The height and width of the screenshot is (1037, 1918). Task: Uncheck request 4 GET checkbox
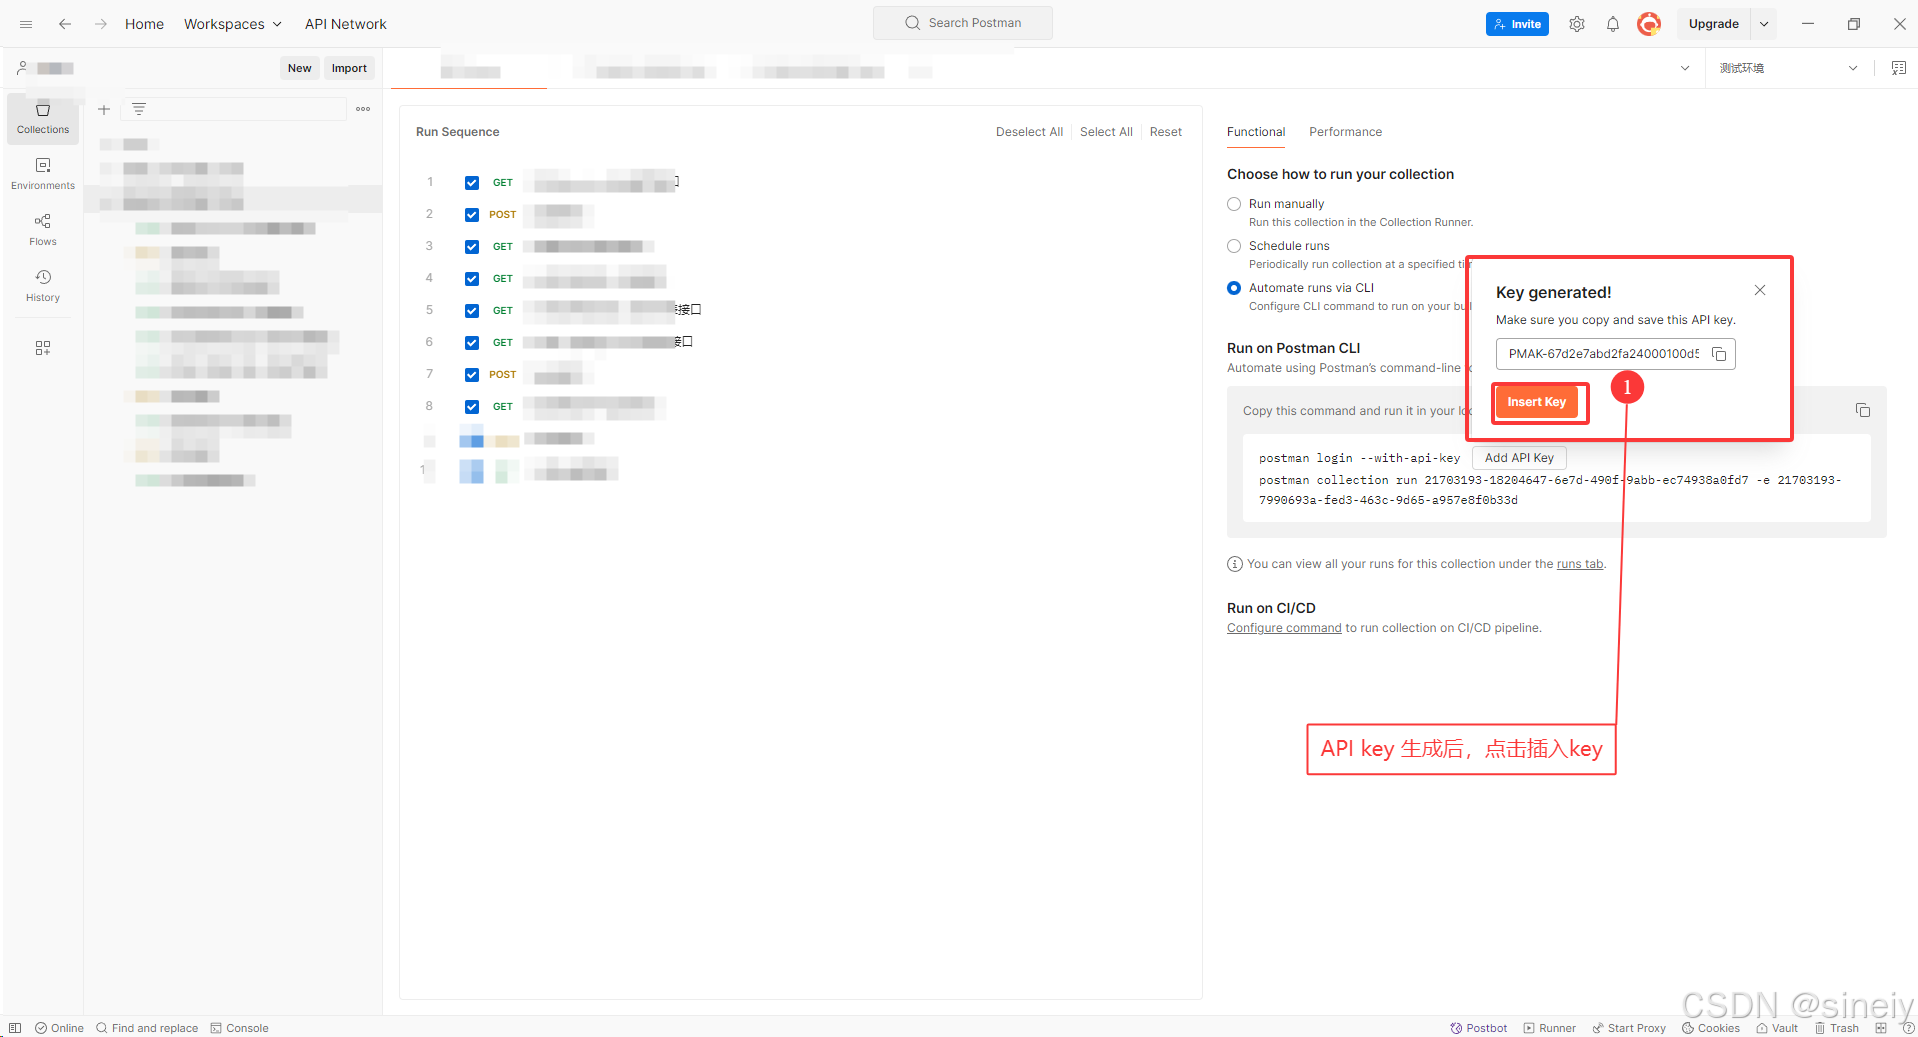point(472,279)
